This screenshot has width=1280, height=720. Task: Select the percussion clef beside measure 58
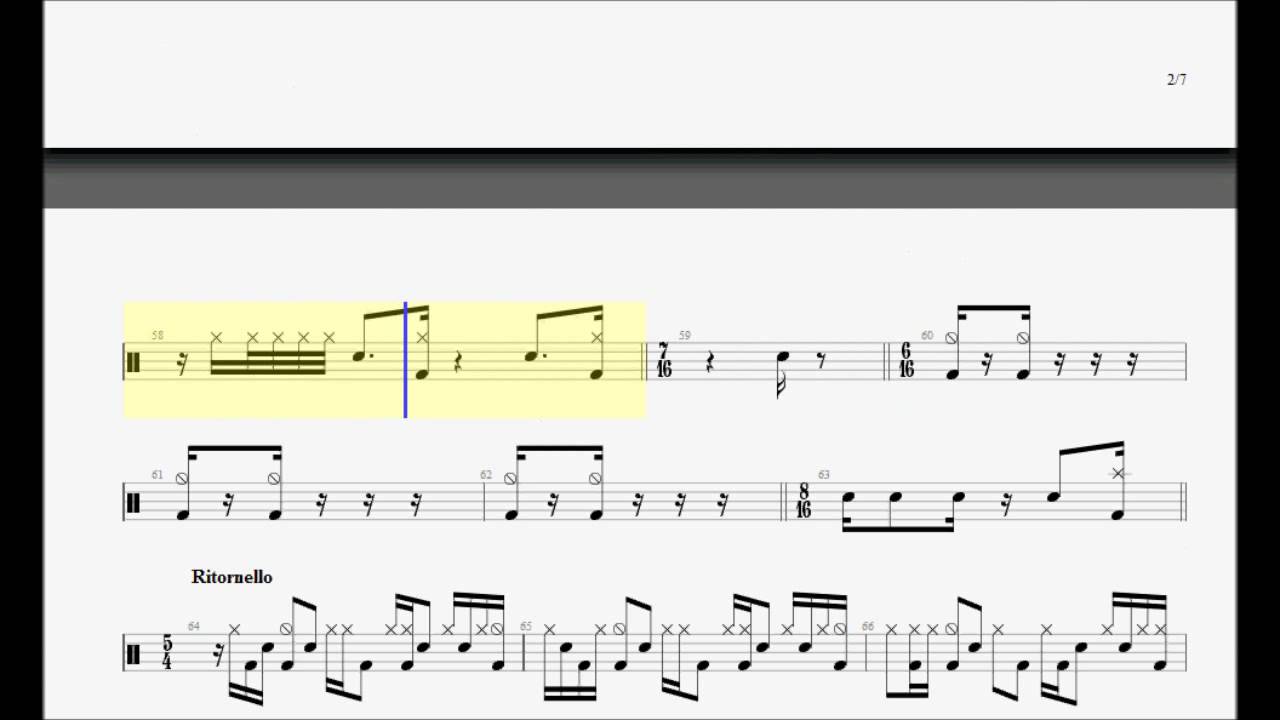(133, 361)
